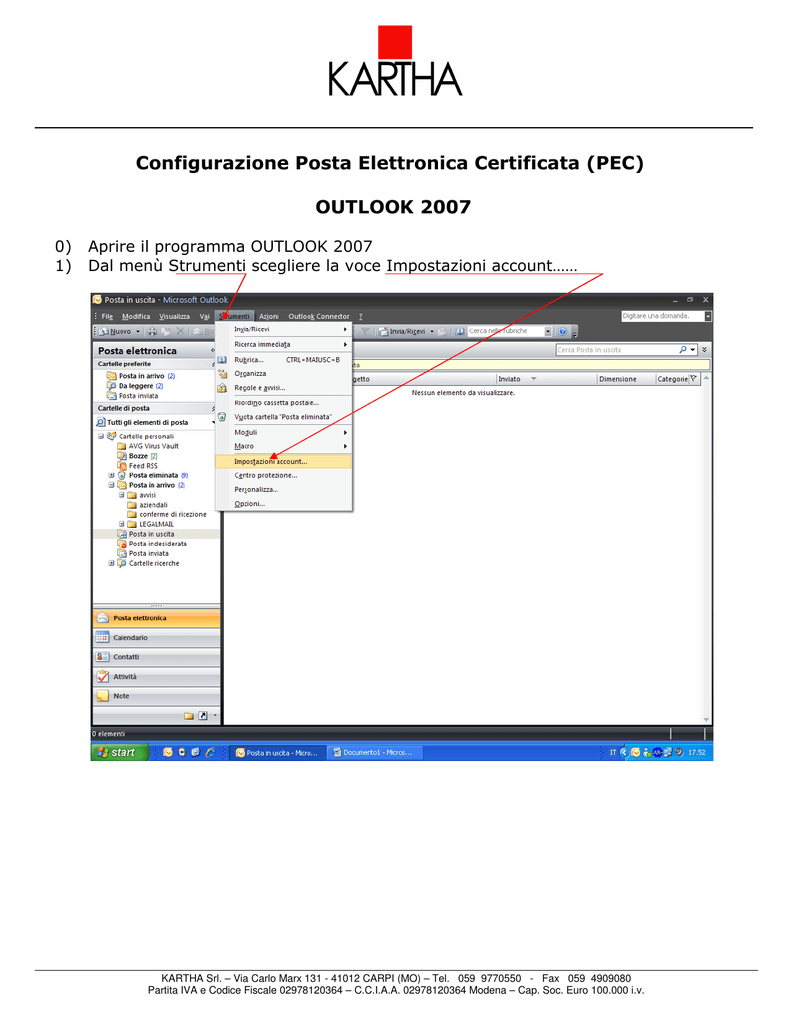Open Feed RSS folder in tree

[x=143, y=466]
